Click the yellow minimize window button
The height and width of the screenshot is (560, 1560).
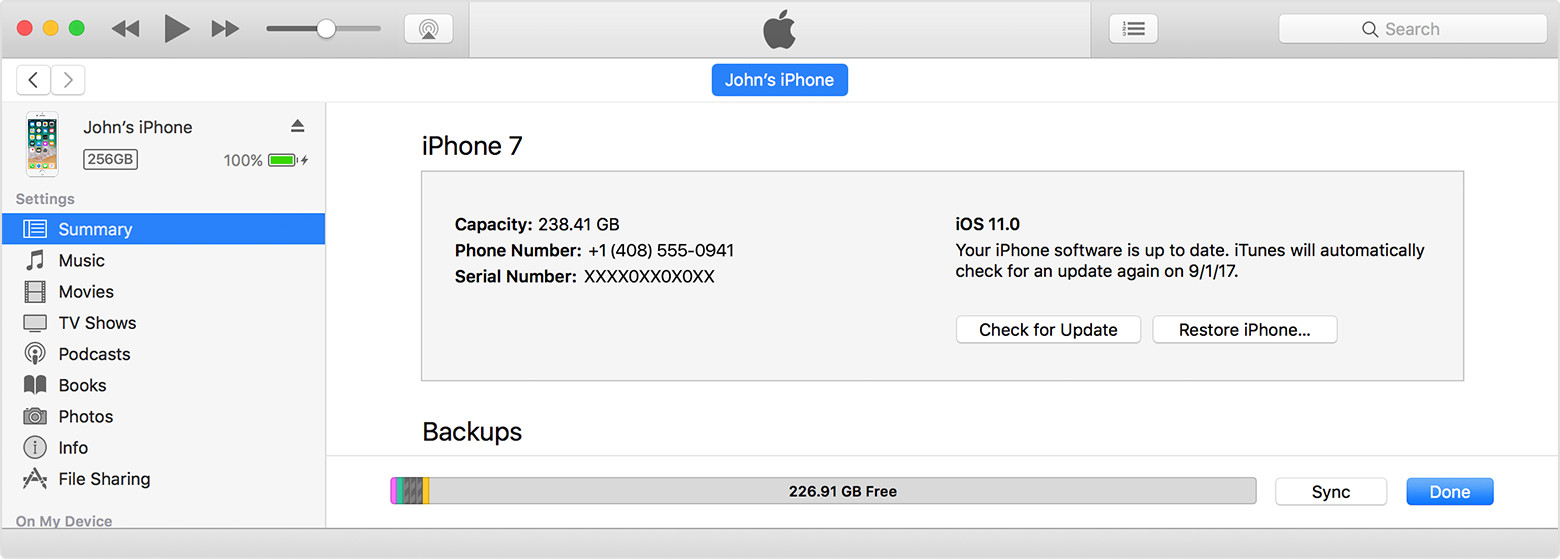(x=50, y=29)
